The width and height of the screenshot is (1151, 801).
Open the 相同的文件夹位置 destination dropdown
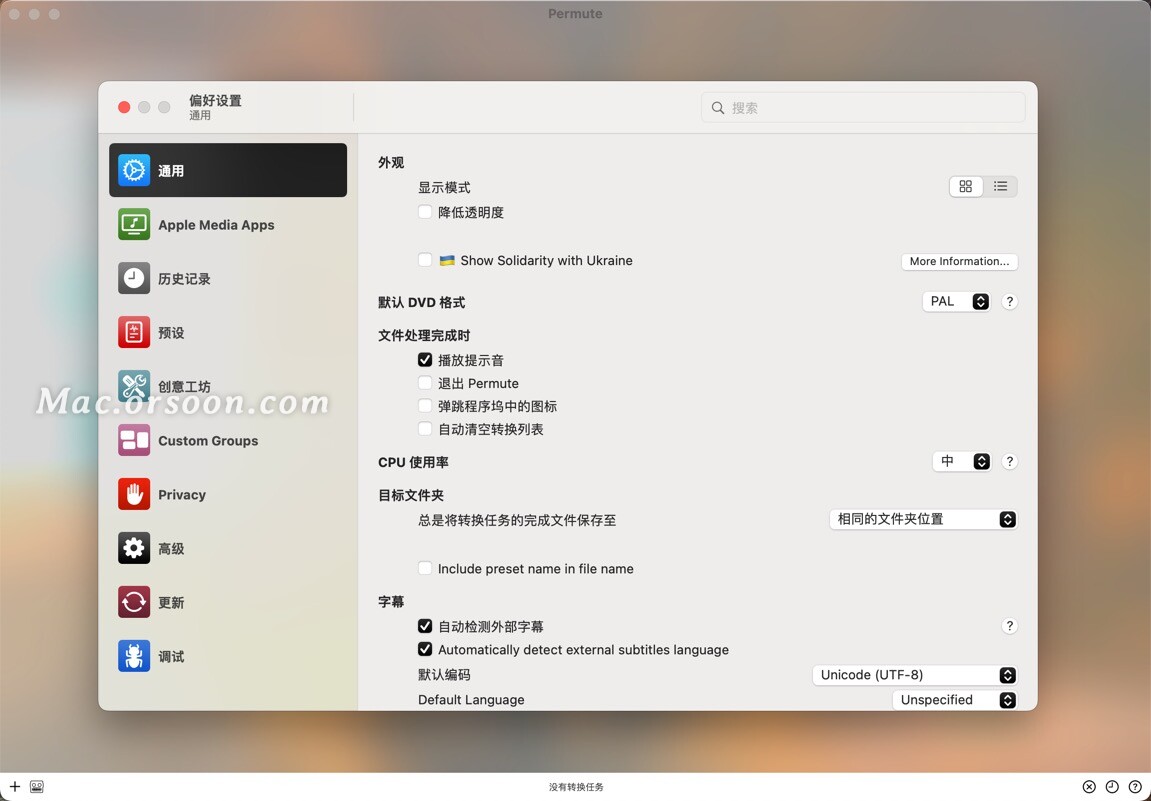click(923, 519)
